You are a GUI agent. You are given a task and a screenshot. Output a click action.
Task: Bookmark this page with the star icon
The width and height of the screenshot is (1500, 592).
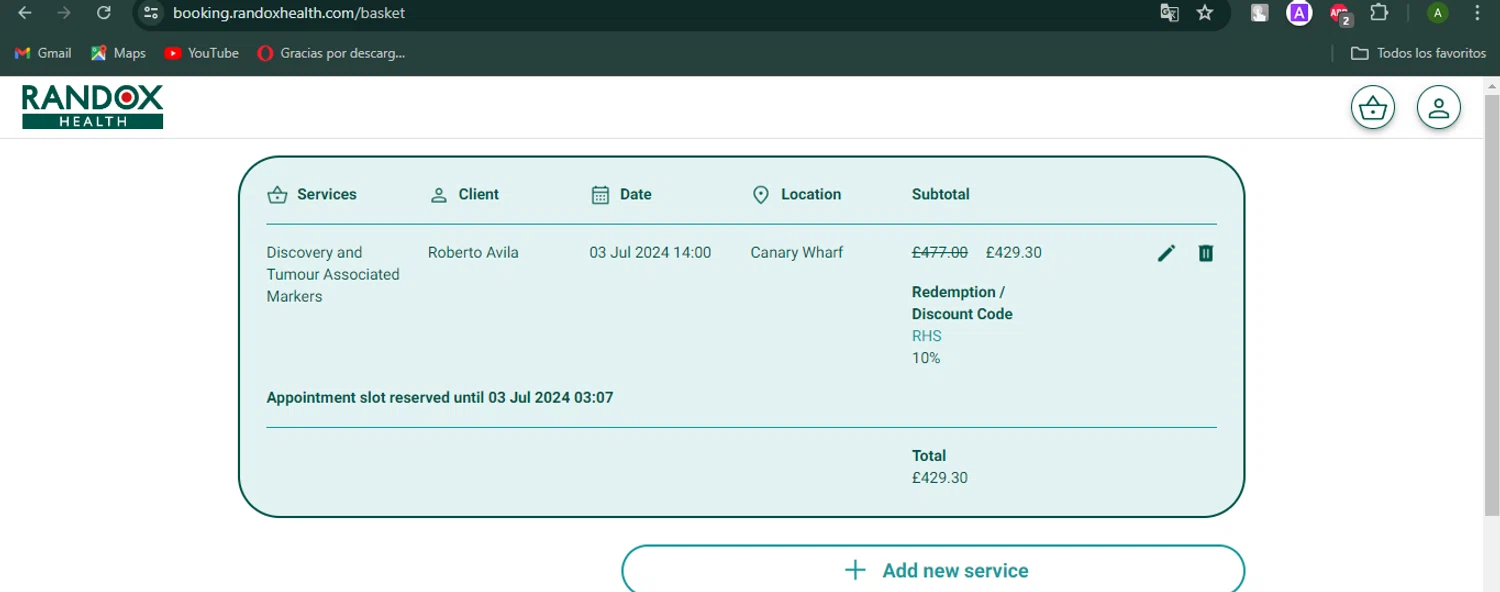[1205, 13]
